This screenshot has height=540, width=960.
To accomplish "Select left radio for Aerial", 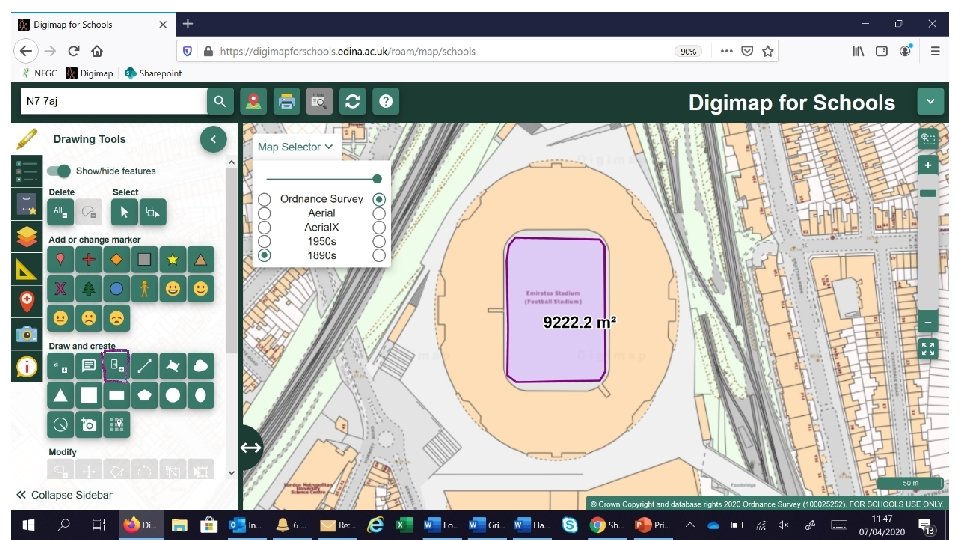I will pyautogui.click(x=264, y=213).
